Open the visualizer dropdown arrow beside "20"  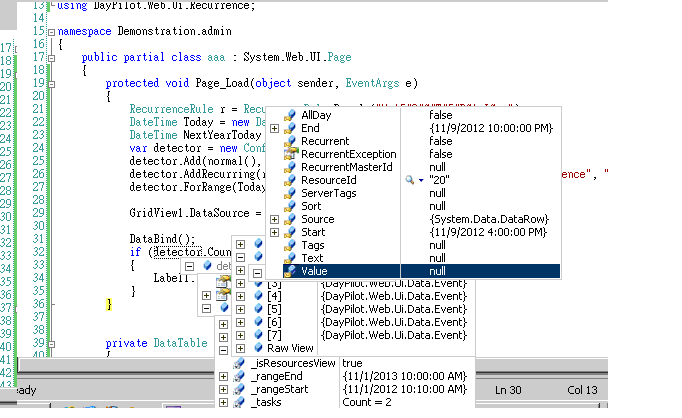point(421,180)
